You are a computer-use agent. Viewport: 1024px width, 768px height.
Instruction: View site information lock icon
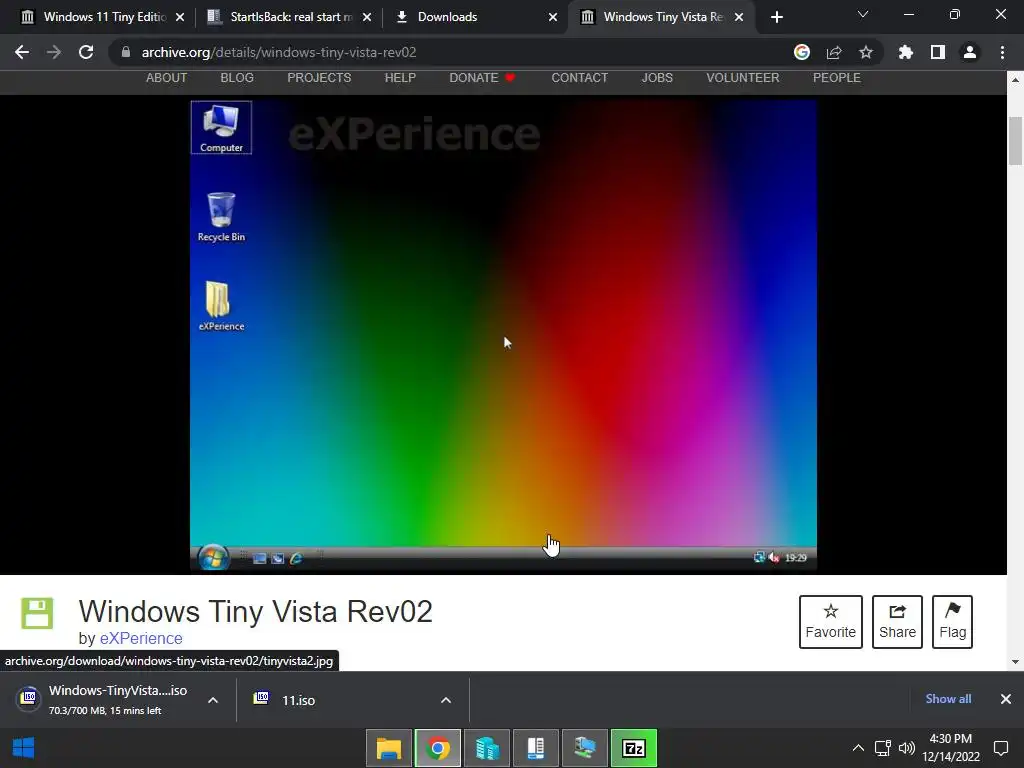coord(126,52)
